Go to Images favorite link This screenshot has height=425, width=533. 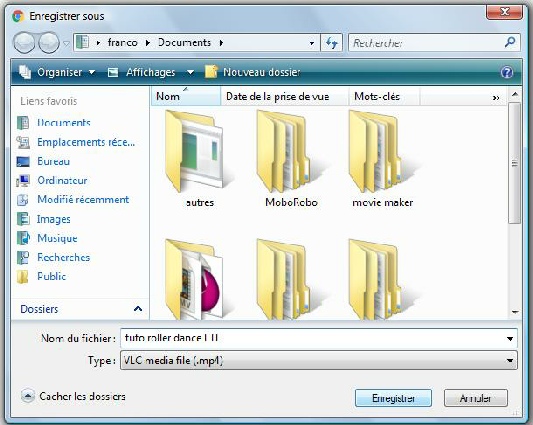coord(54,219)
